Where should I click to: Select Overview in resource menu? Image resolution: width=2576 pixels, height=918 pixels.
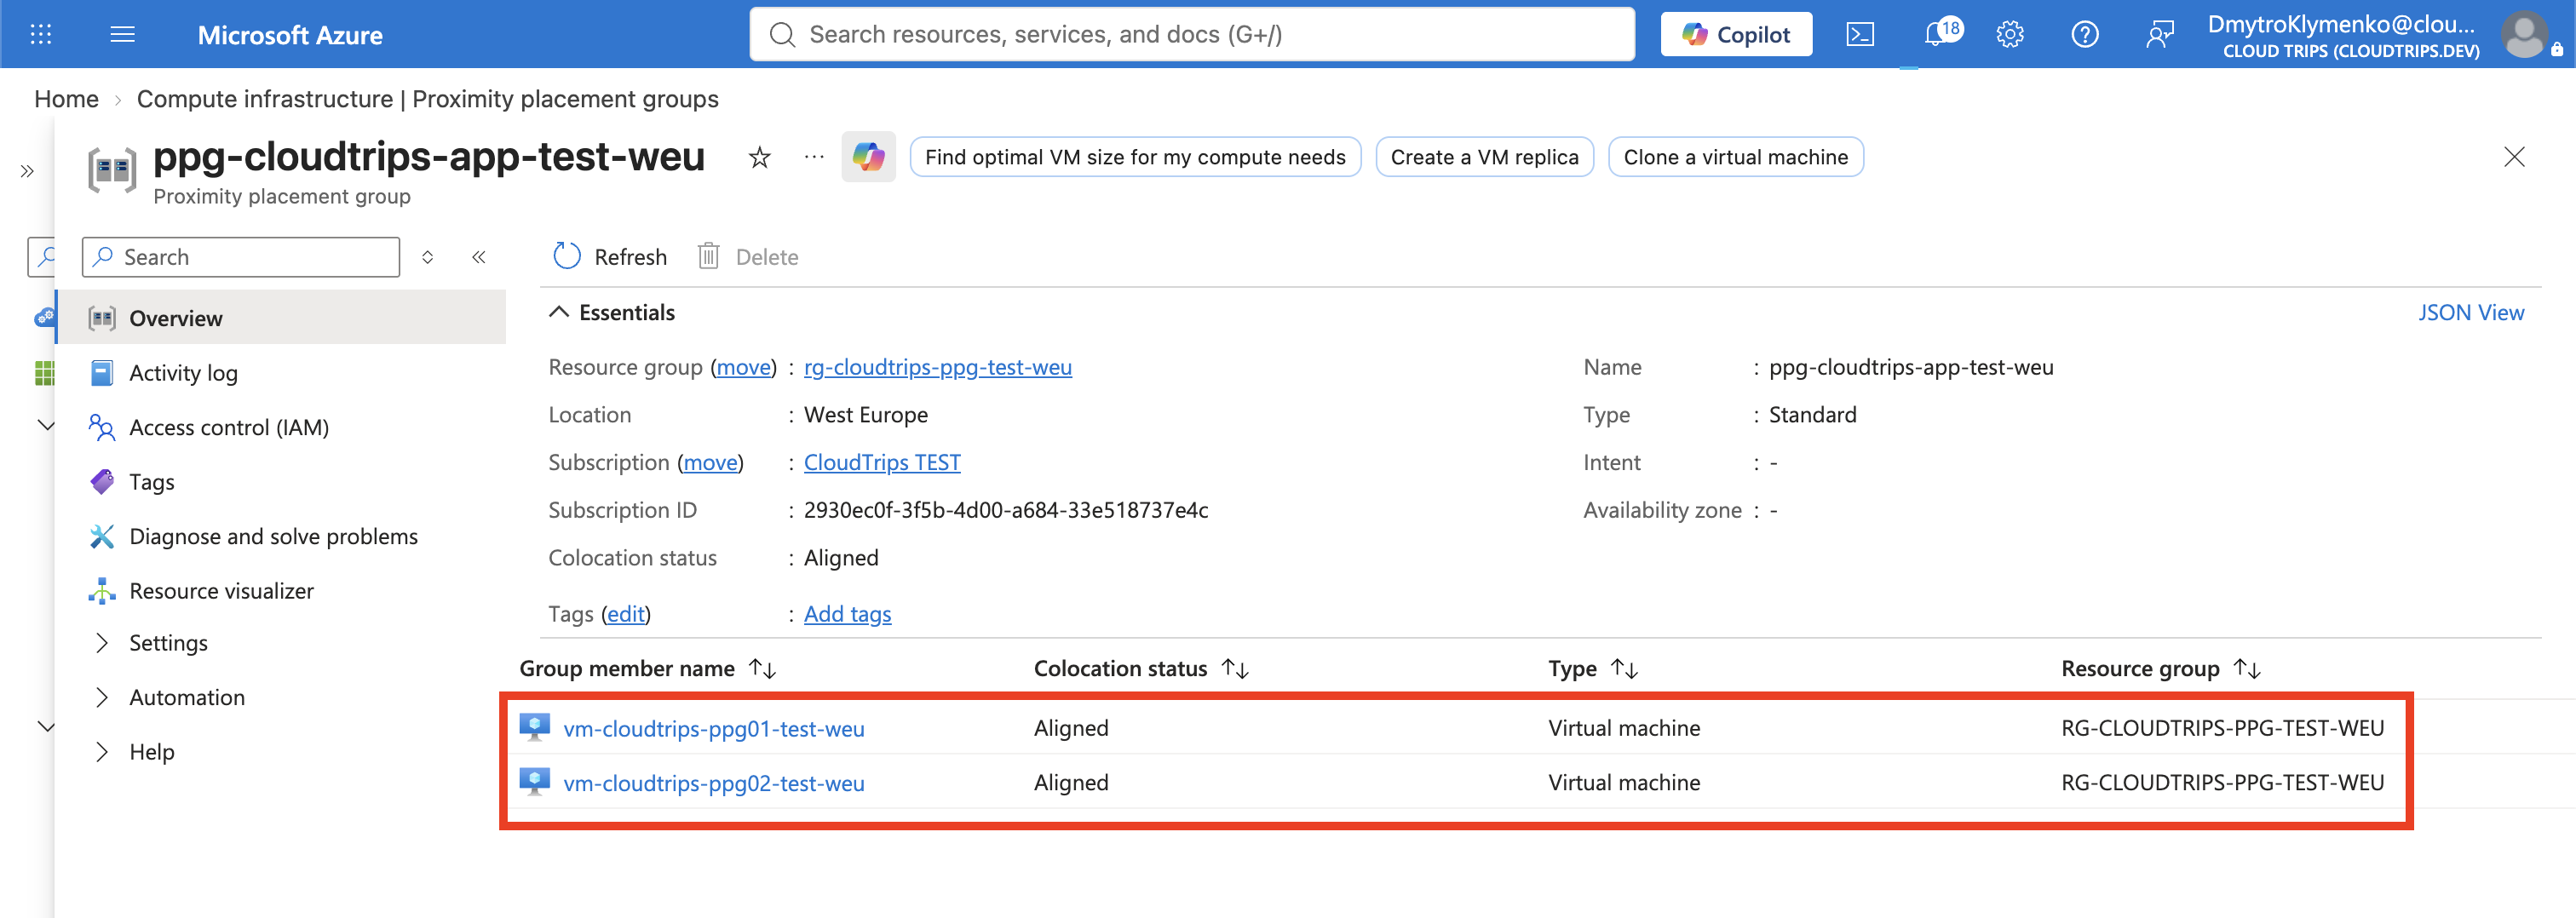[x=281, y=318]
